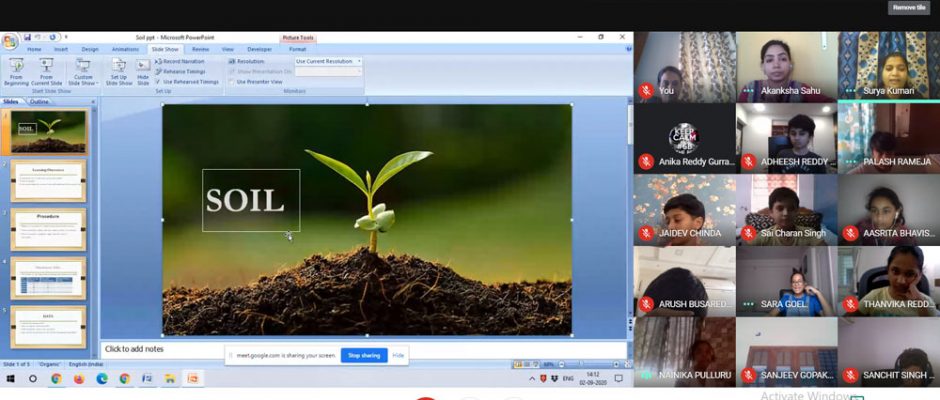The height and width of the screenshot is (400, 940).
Task: Open the Animations ribbon tab
Action: (x=125, y=49)
